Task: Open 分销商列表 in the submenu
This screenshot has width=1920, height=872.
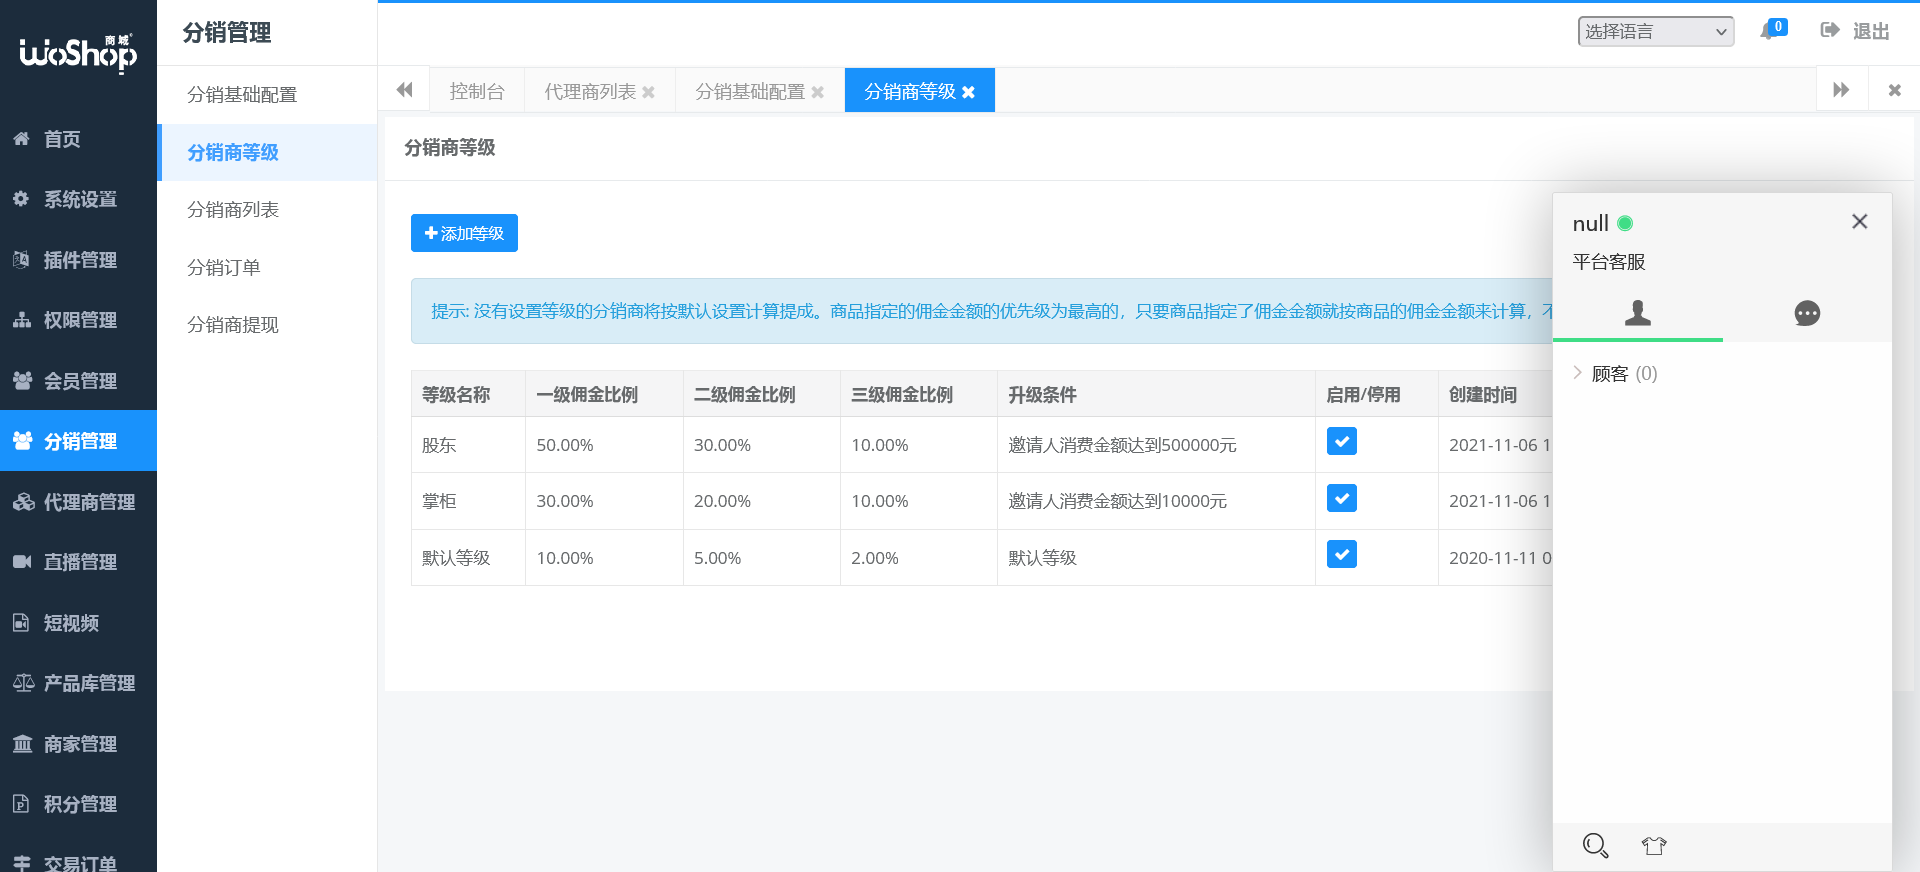Action: (x=233, y=210)
